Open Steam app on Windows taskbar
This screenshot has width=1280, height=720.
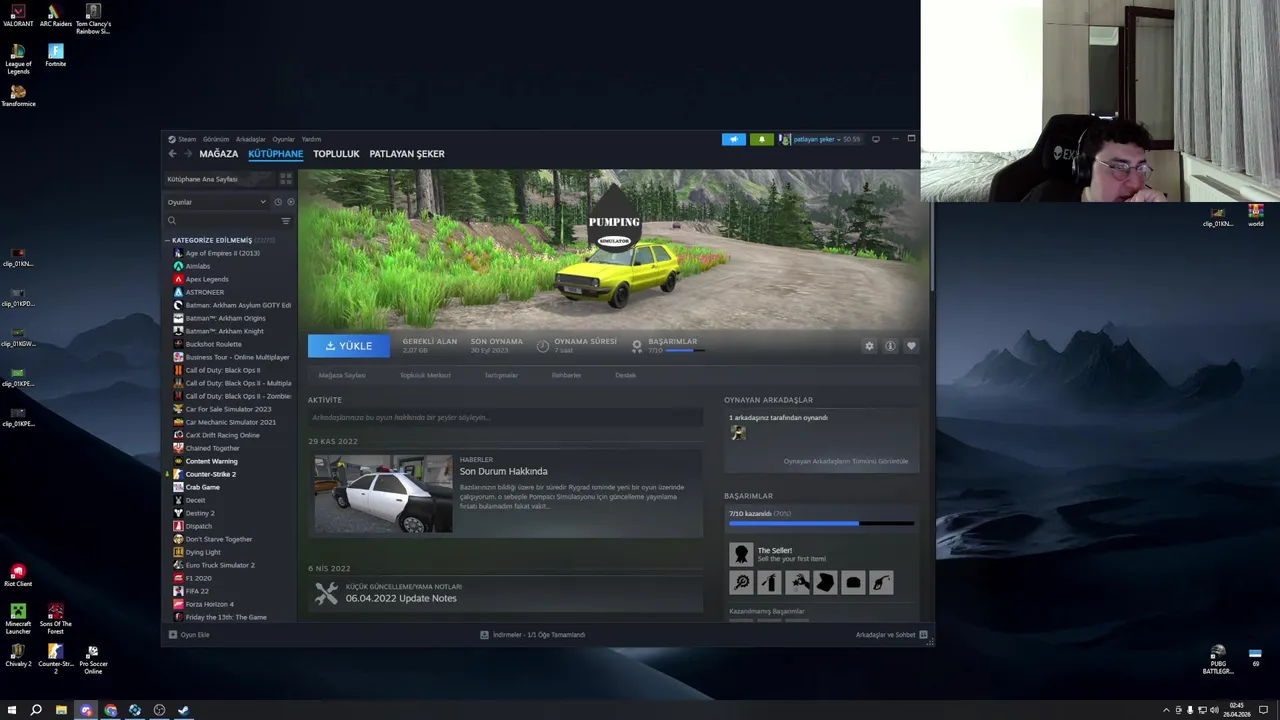[x=183, y=710]
